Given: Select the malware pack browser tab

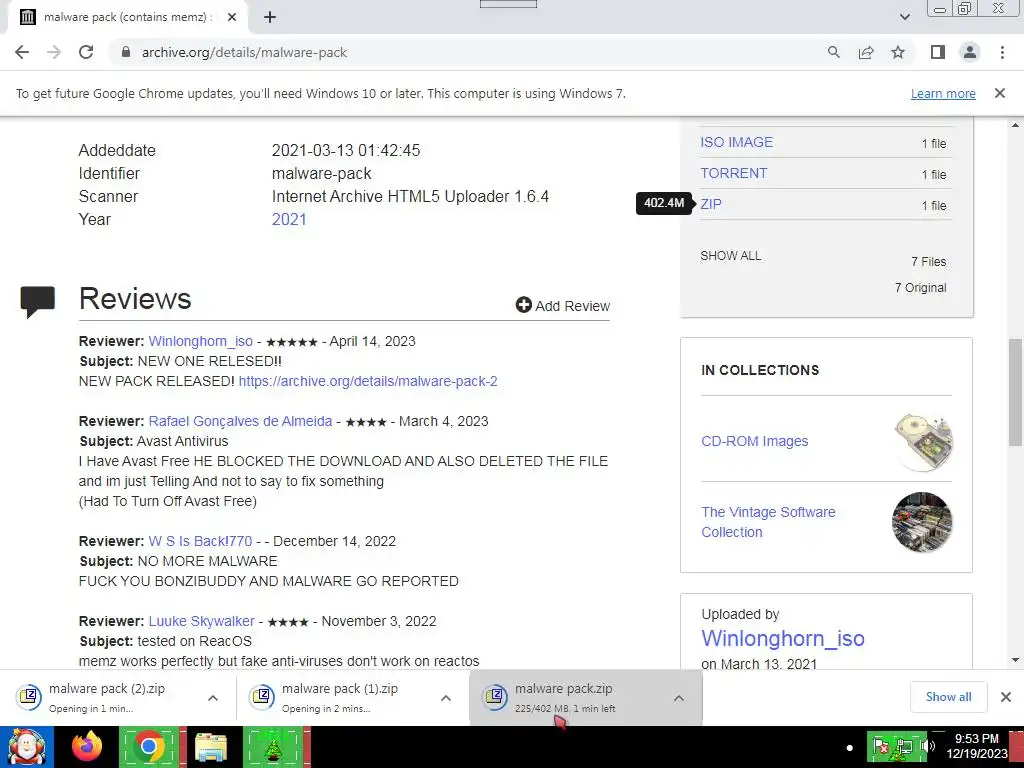Looking at the screenshot, I should [x=127, y=18].
